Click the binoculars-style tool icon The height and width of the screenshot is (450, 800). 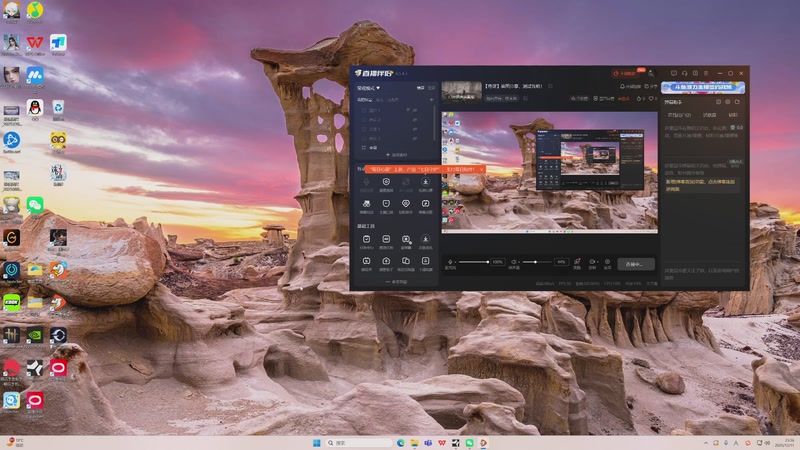pyautogui.click(x=366, y=204)
